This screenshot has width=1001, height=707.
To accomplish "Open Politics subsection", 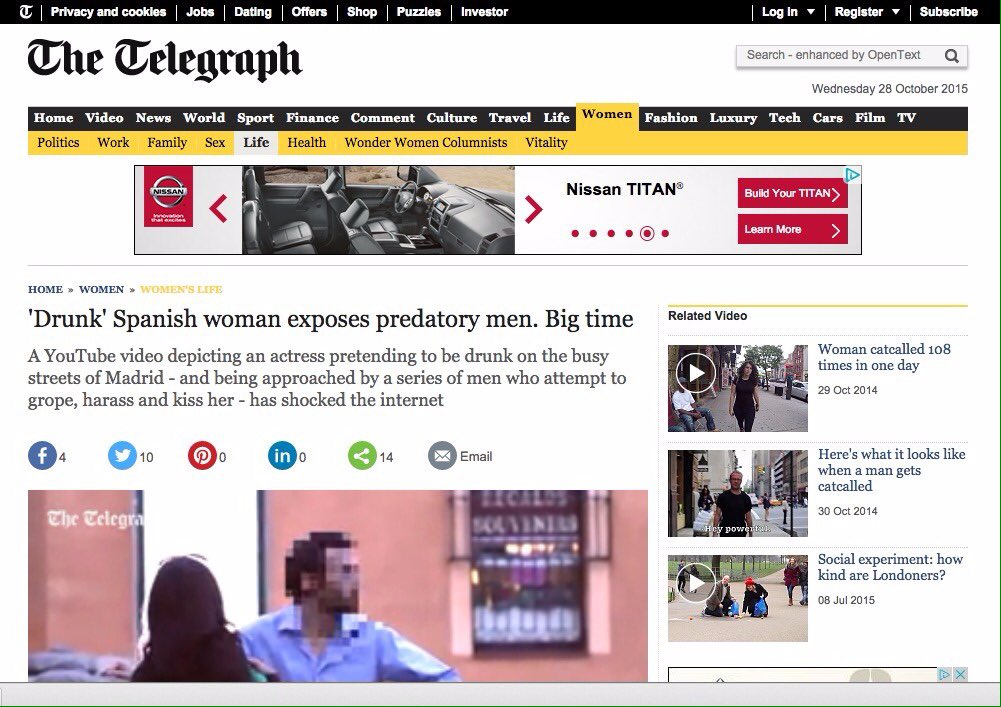I will point(58,142).
